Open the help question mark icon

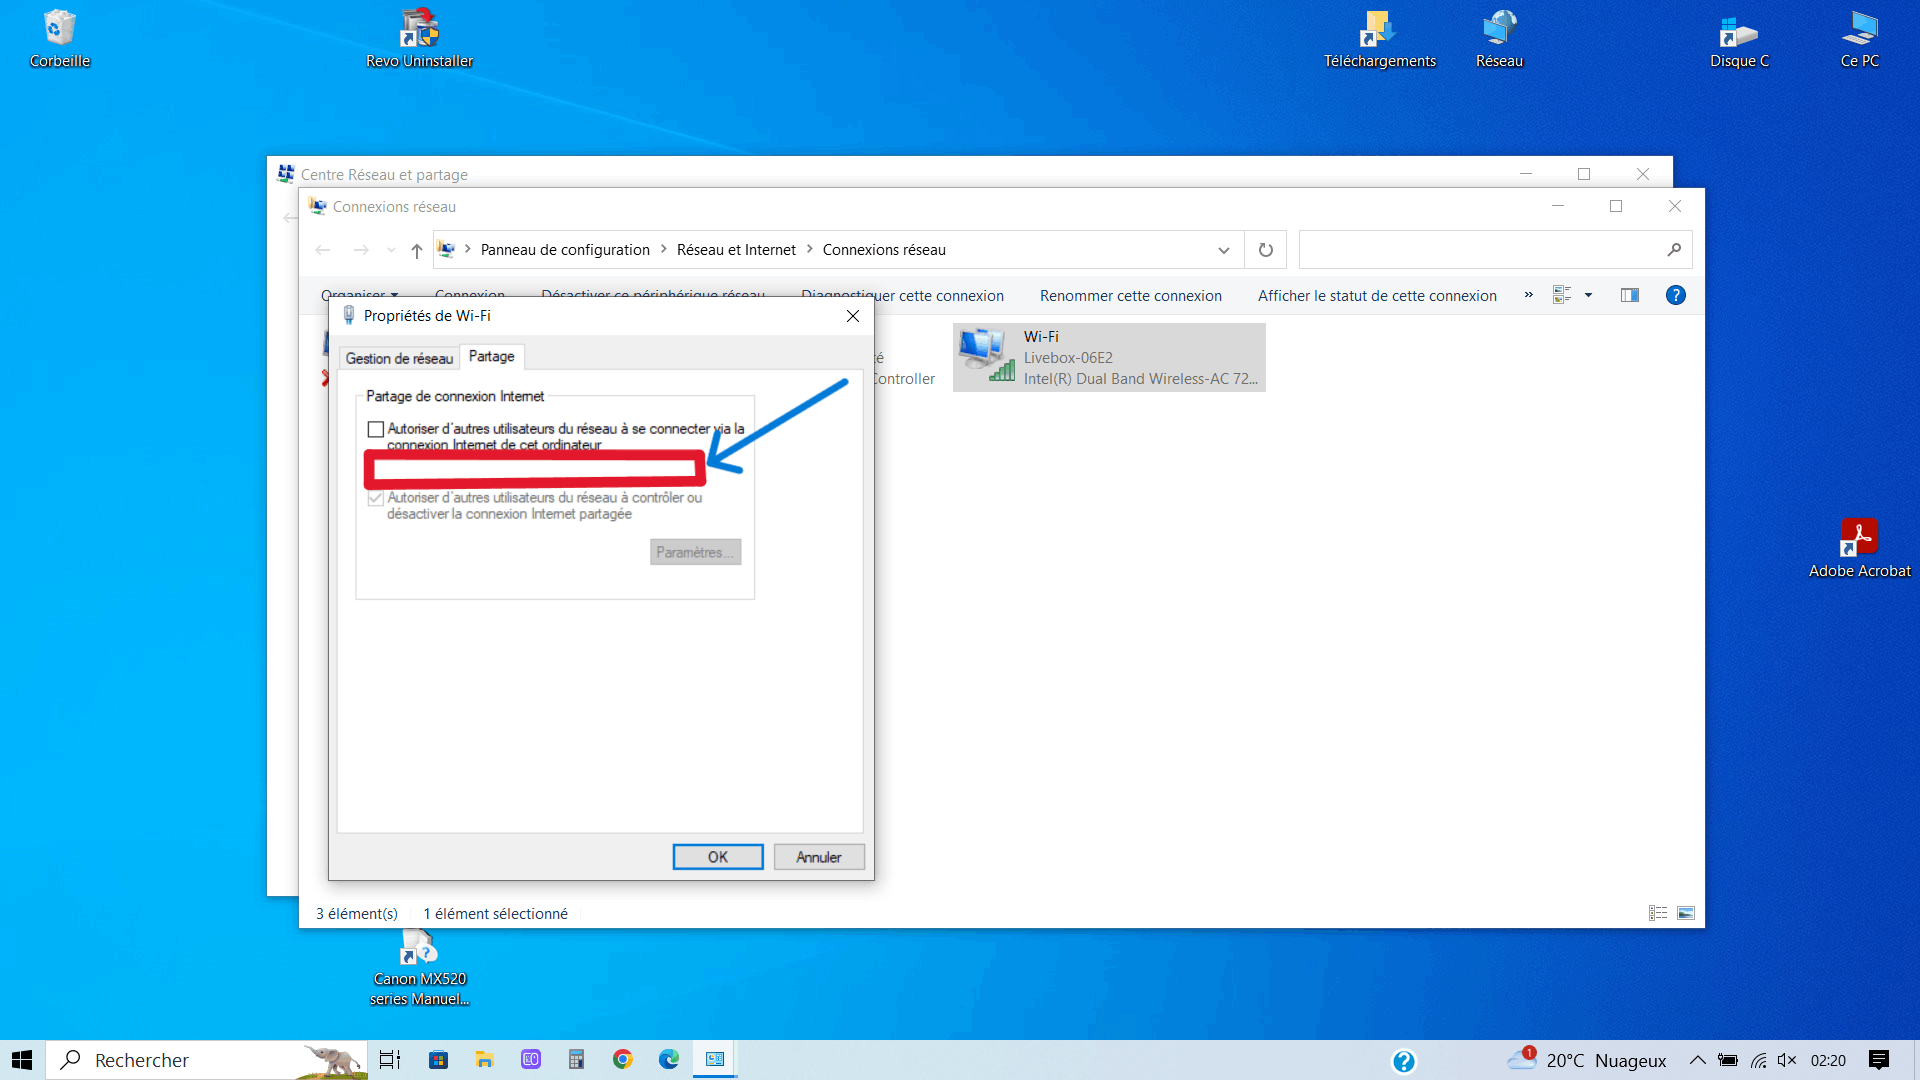(x=1675, y=295)
